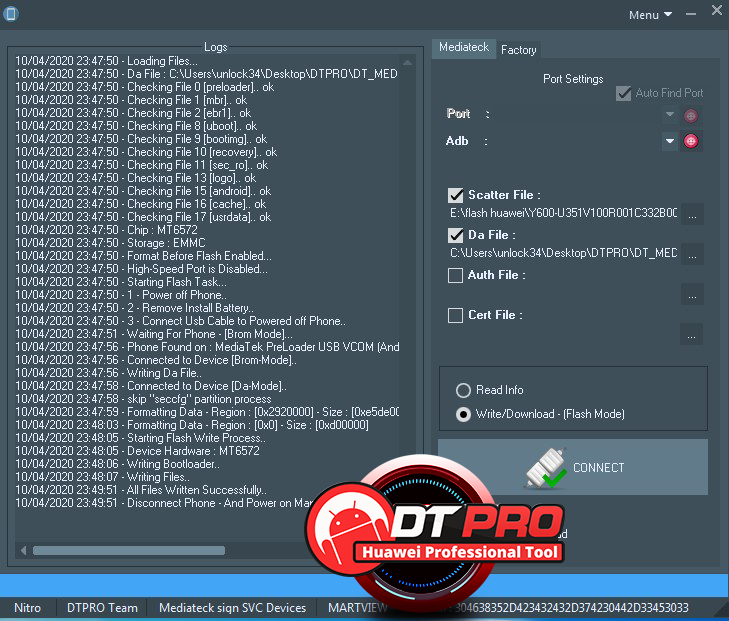This screenshot has height=621, width=729.
Task: Click the app phone icon in title bar
Action: click(11, 14)
